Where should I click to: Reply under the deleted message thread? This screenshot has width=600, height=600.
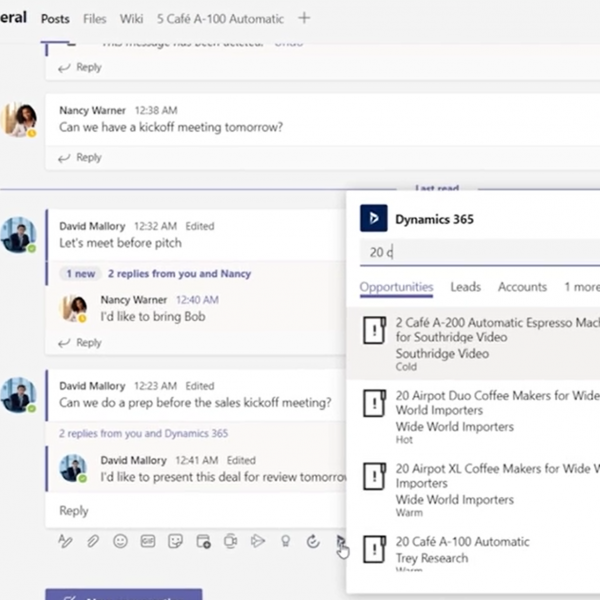coord(80,67)
